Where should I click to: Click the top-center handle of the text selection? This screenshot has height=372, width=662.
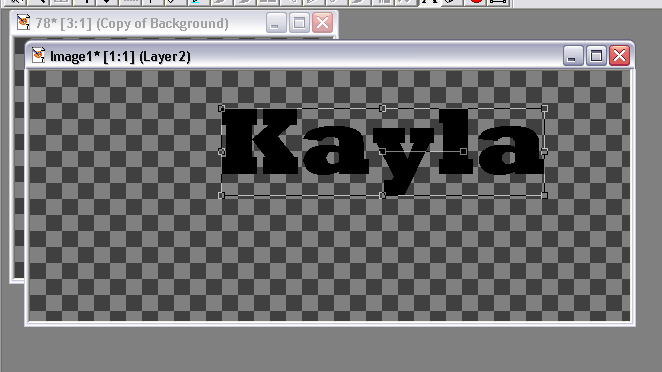(x=383, y=109)
